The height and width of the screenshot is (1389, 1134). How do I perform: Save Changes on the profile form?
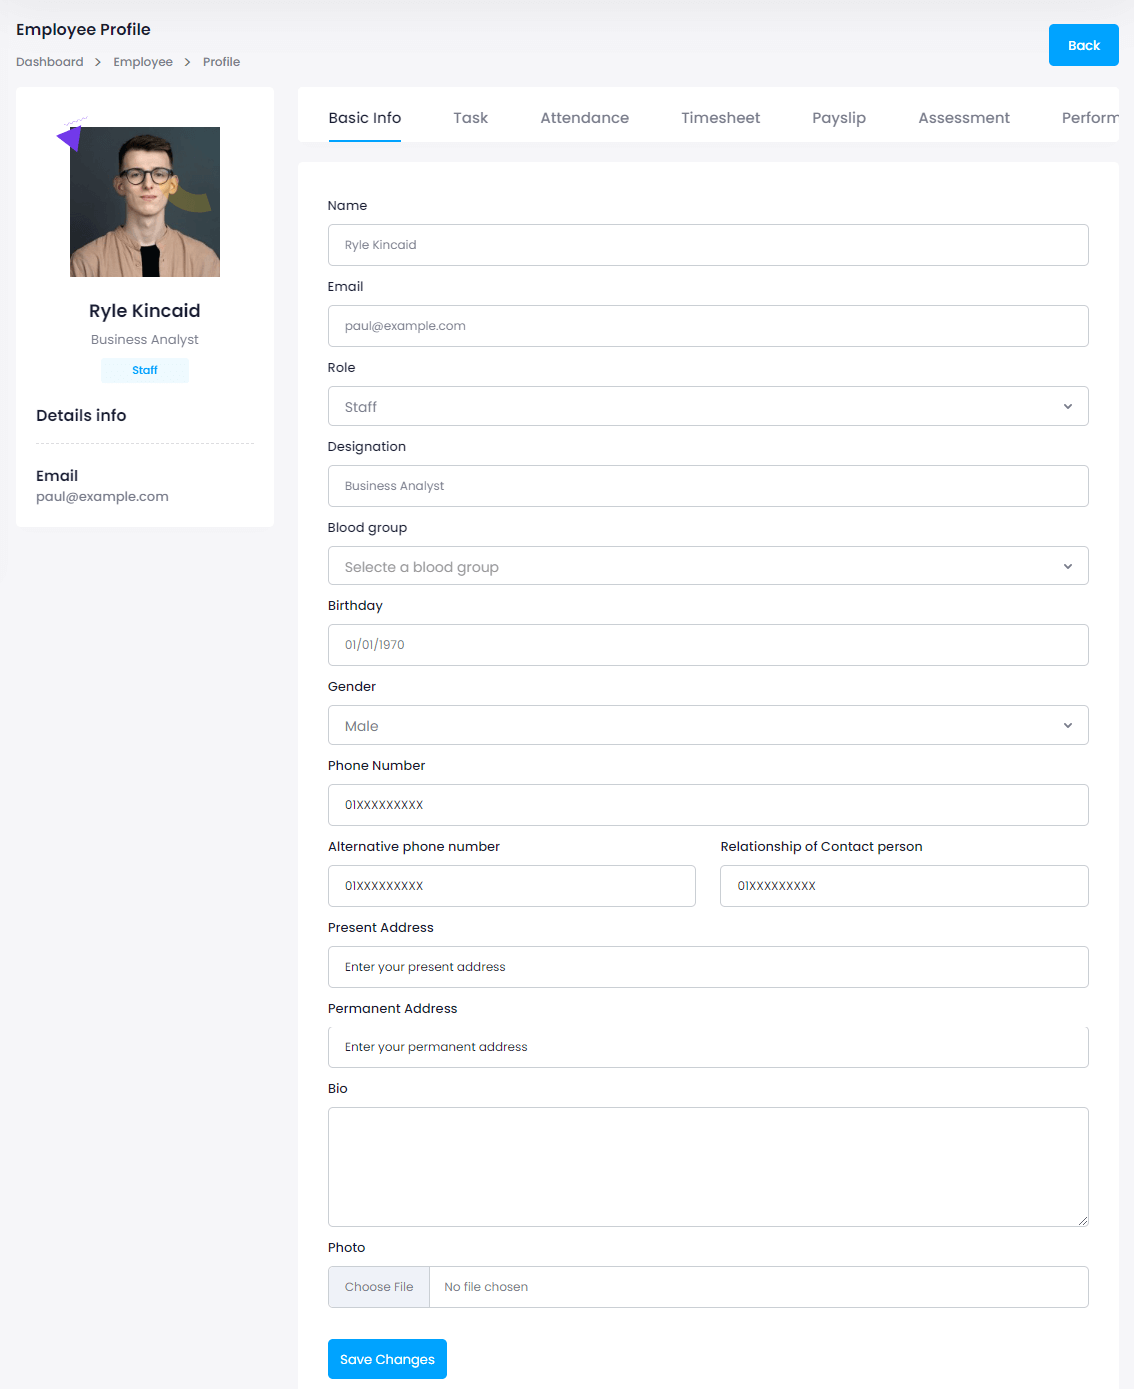click(x=387, y=1359)
